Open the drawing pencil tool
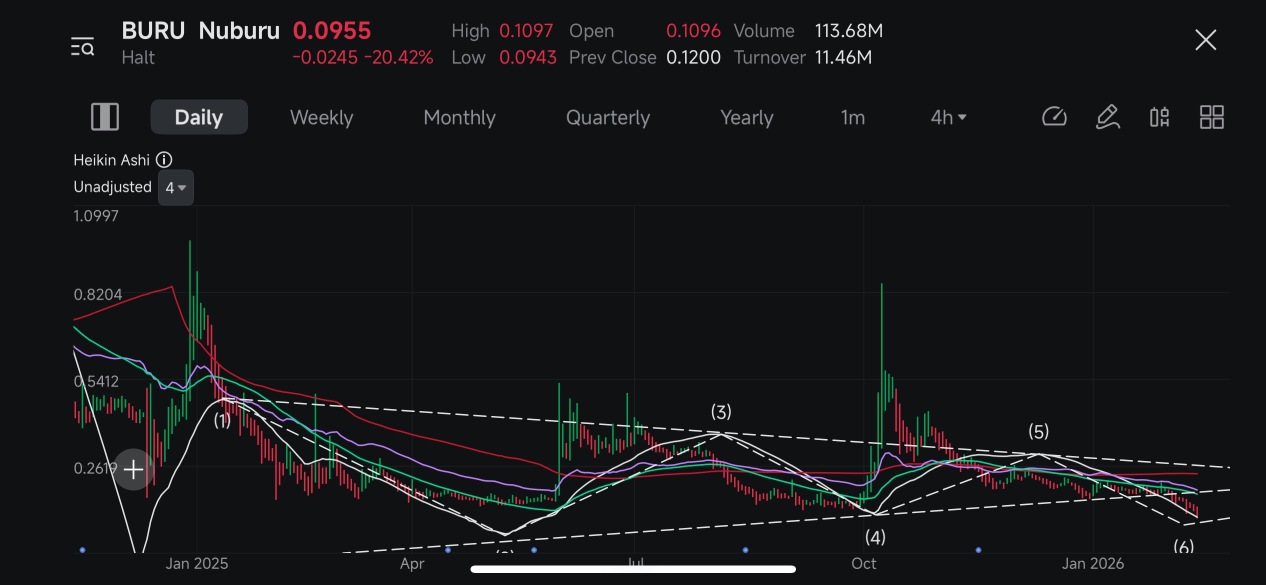Image resolution: width=1266 pixels, height=585 pixels. tap(1107, 117)
